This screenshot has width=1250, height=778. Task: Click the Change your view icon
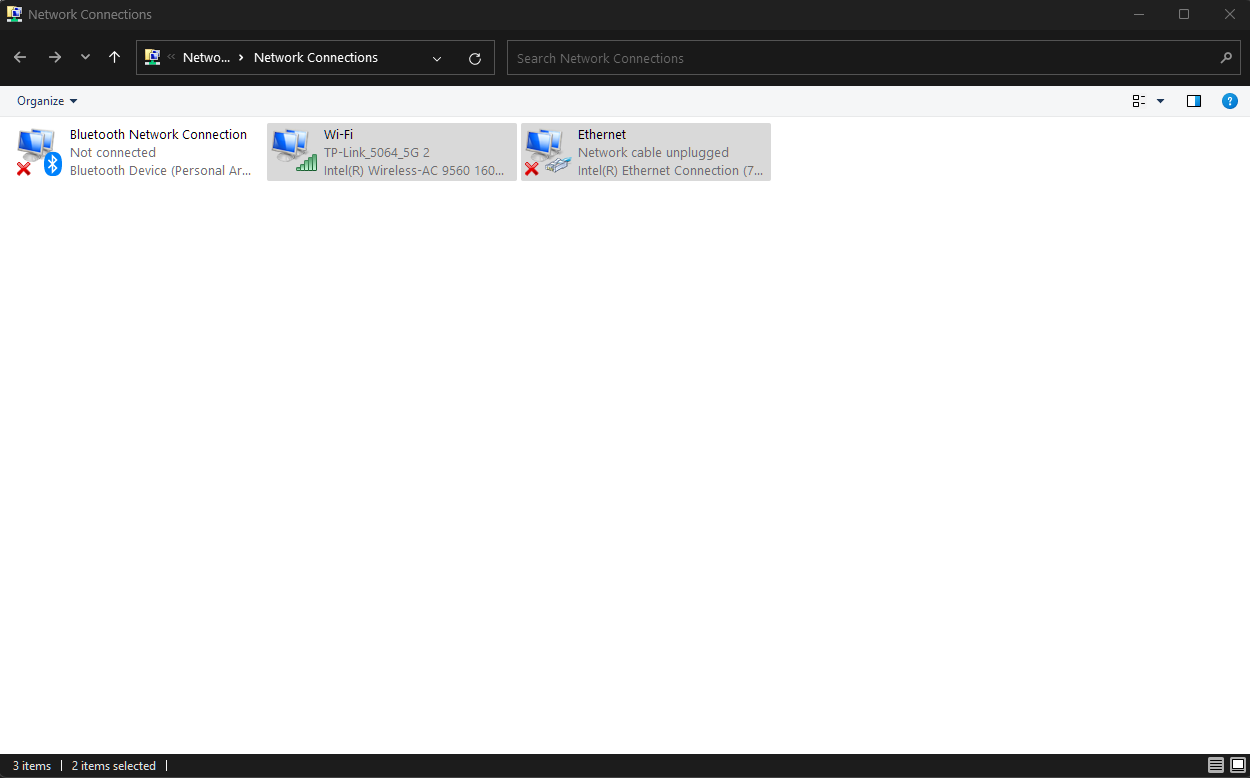point(1139,101)
